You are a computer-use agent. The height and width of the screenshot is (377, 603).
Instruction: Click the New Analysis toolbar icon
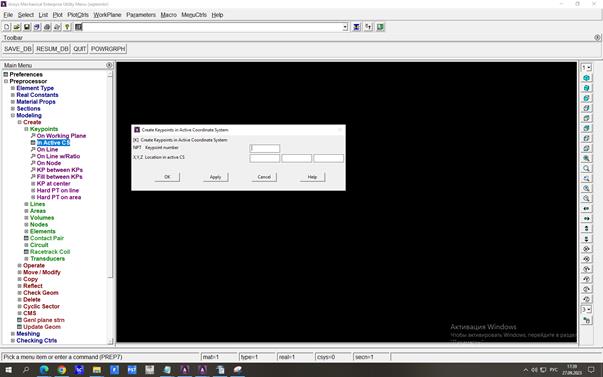pos(7,27)
